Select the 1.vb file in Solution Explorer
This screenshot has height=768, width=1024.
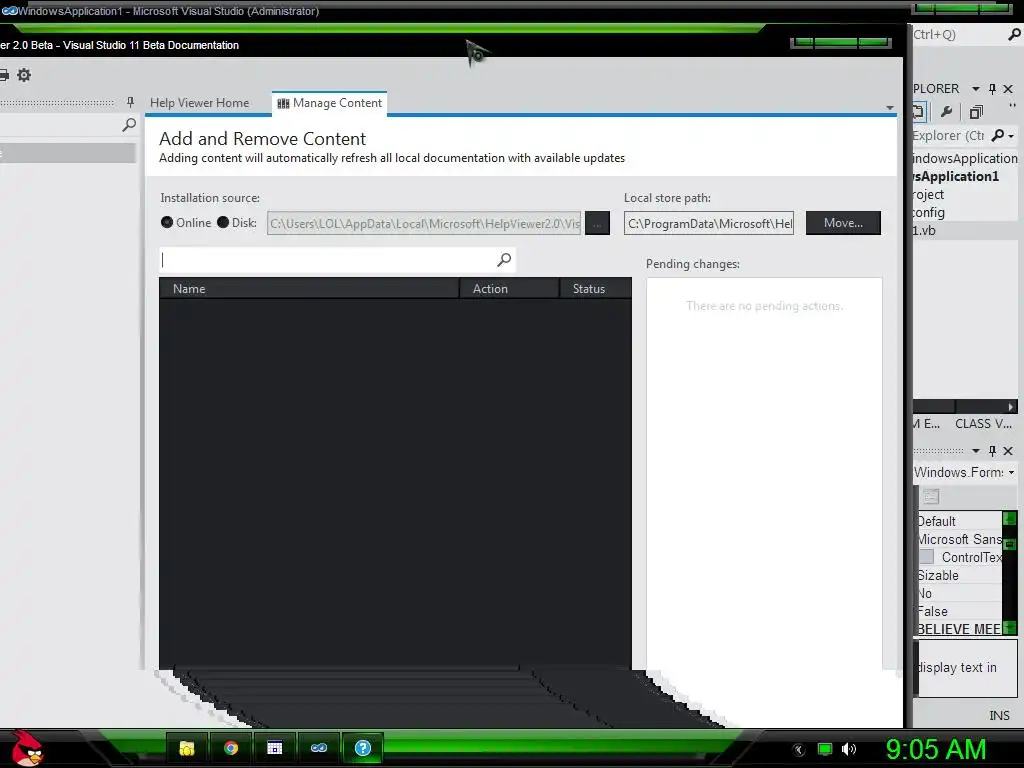click(x=924, y=231)
